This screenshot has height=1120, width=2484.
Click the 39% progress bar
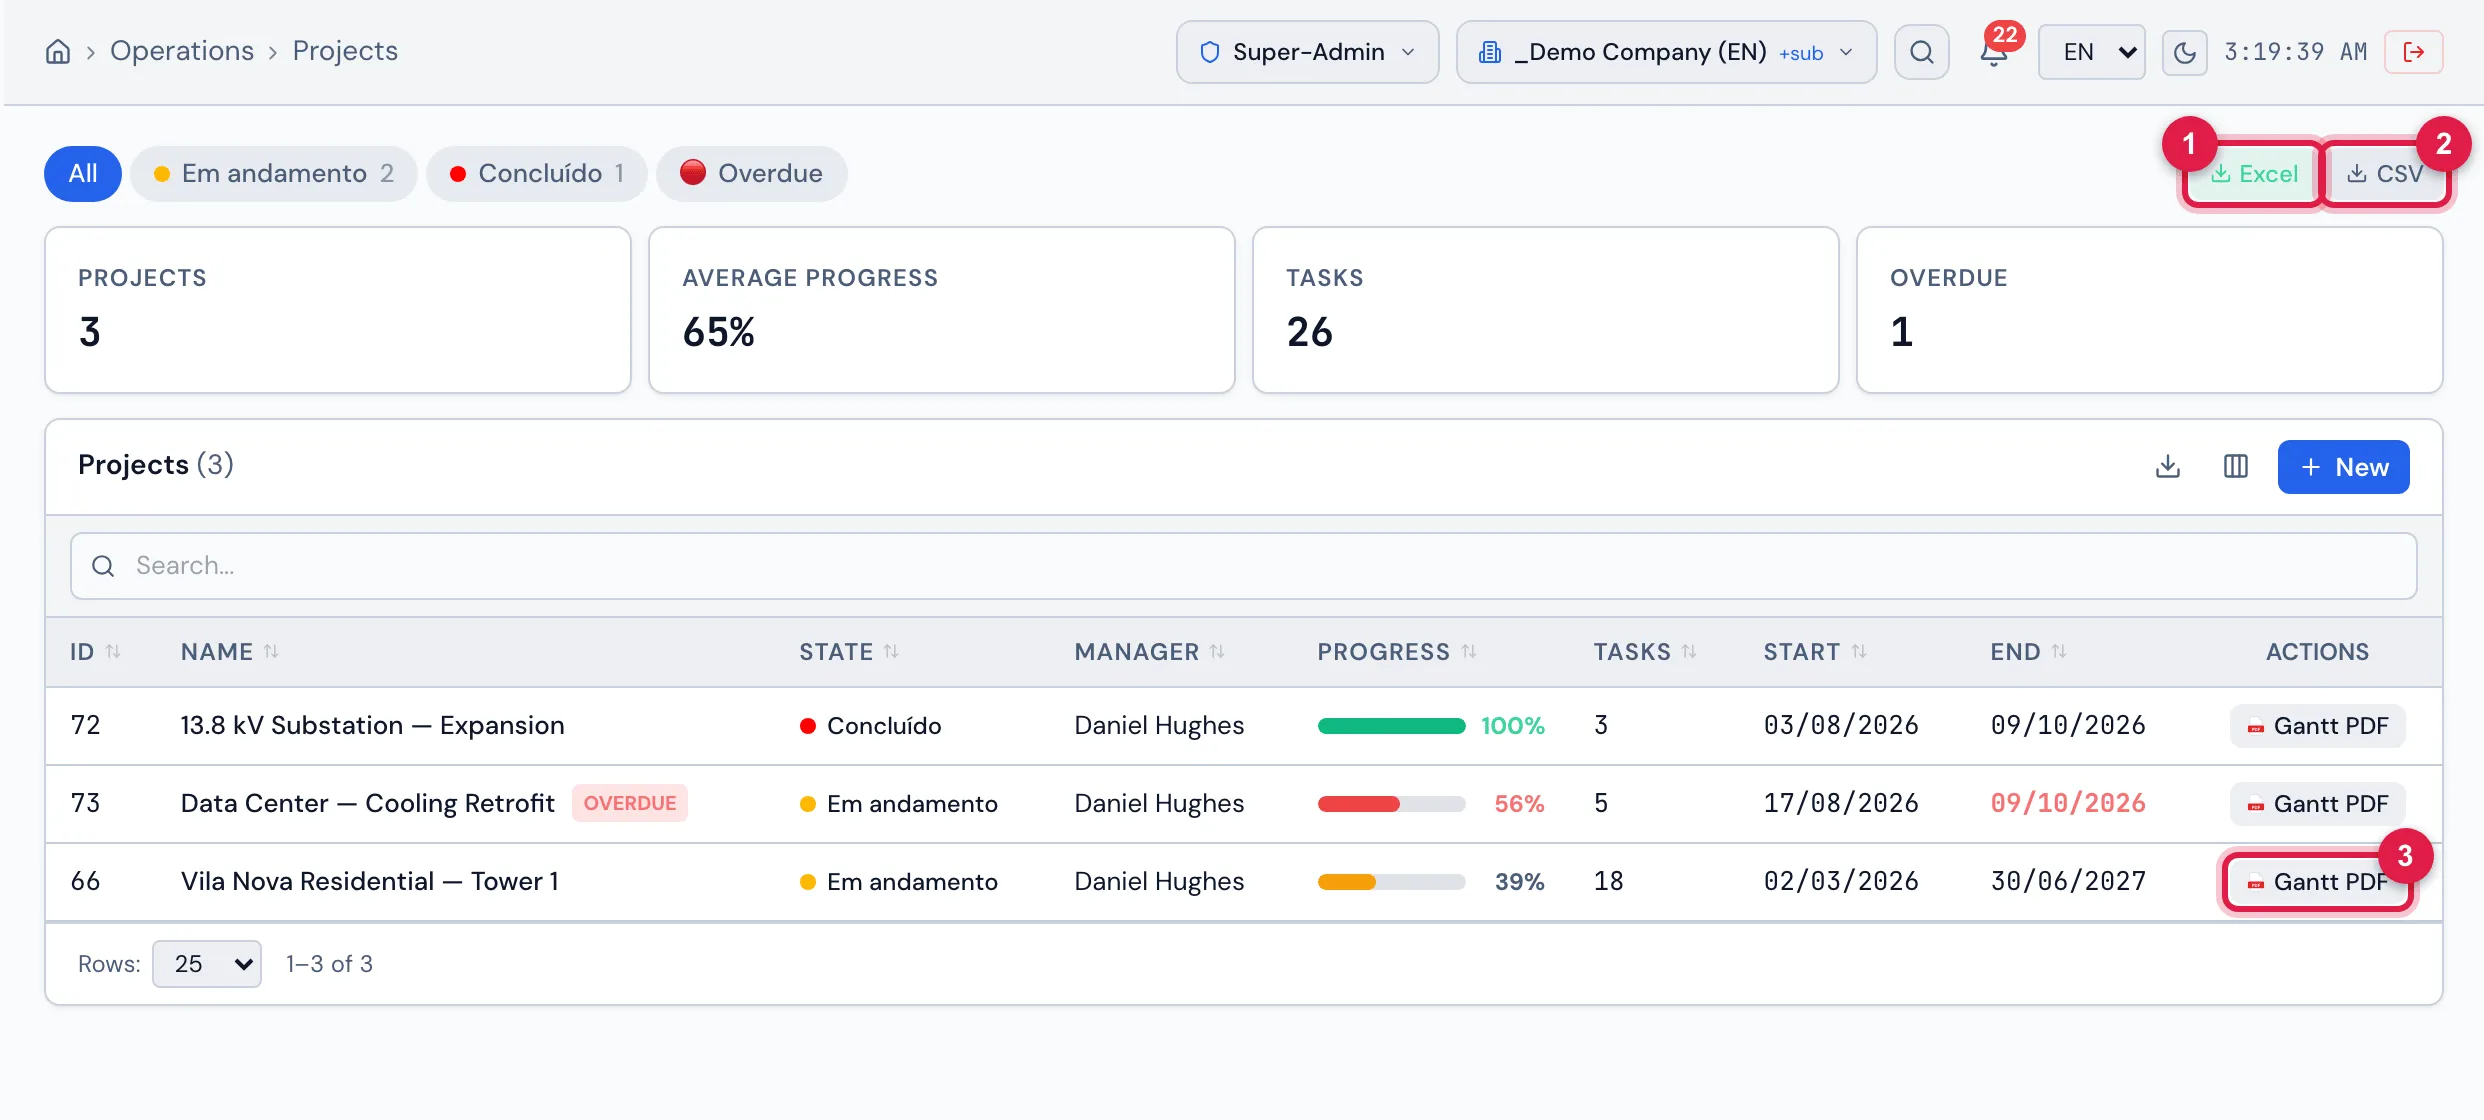pyautogui.click(x=1391, y=882)
